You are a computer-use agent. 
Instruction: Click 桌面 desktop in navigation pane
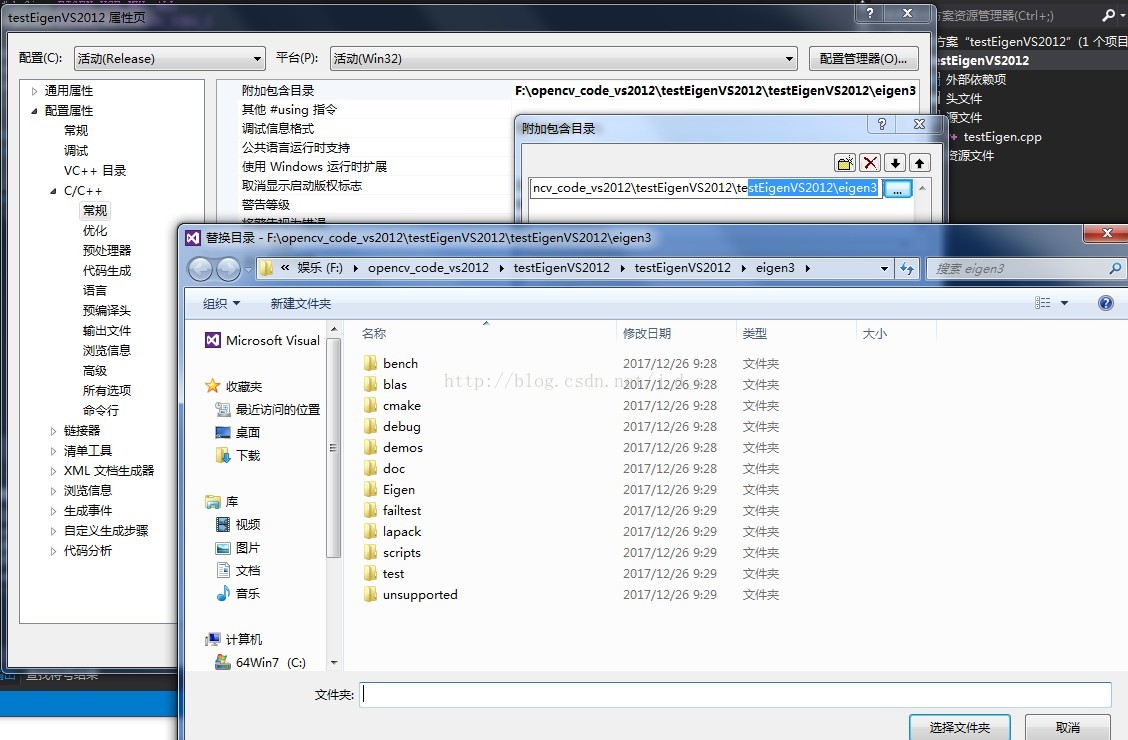238,432
